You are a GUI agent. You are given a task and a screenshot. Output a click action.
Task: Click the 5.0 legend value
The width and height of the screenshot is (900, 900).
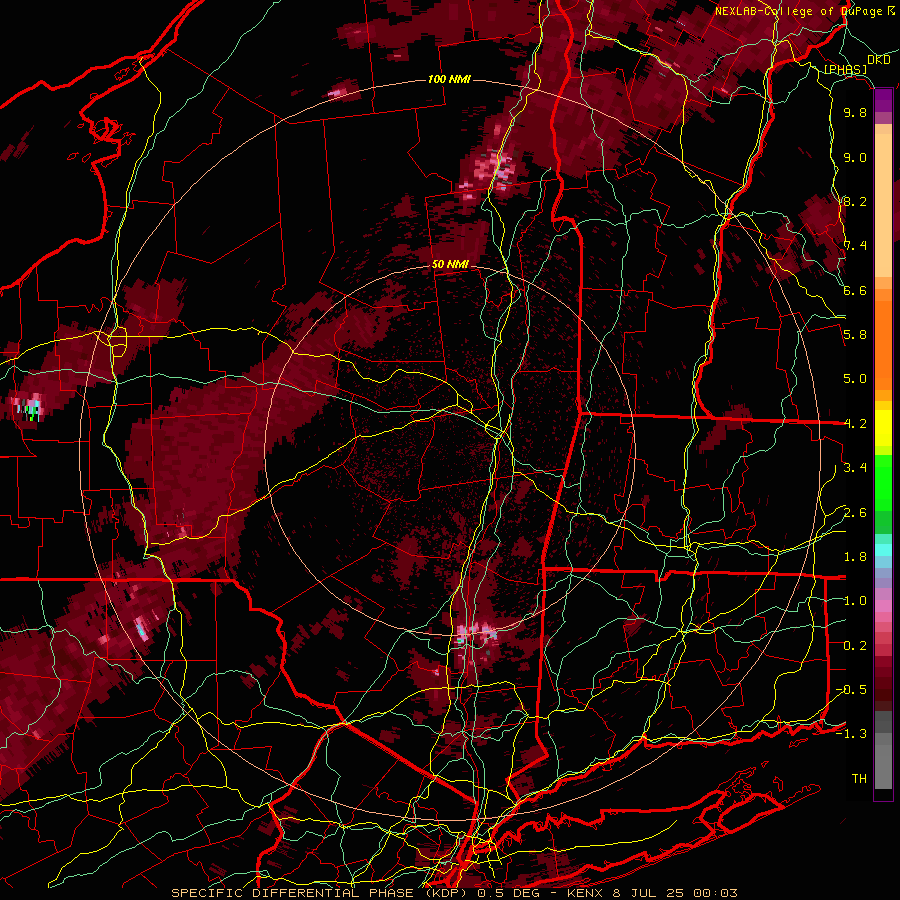click(x=855, y=379)
